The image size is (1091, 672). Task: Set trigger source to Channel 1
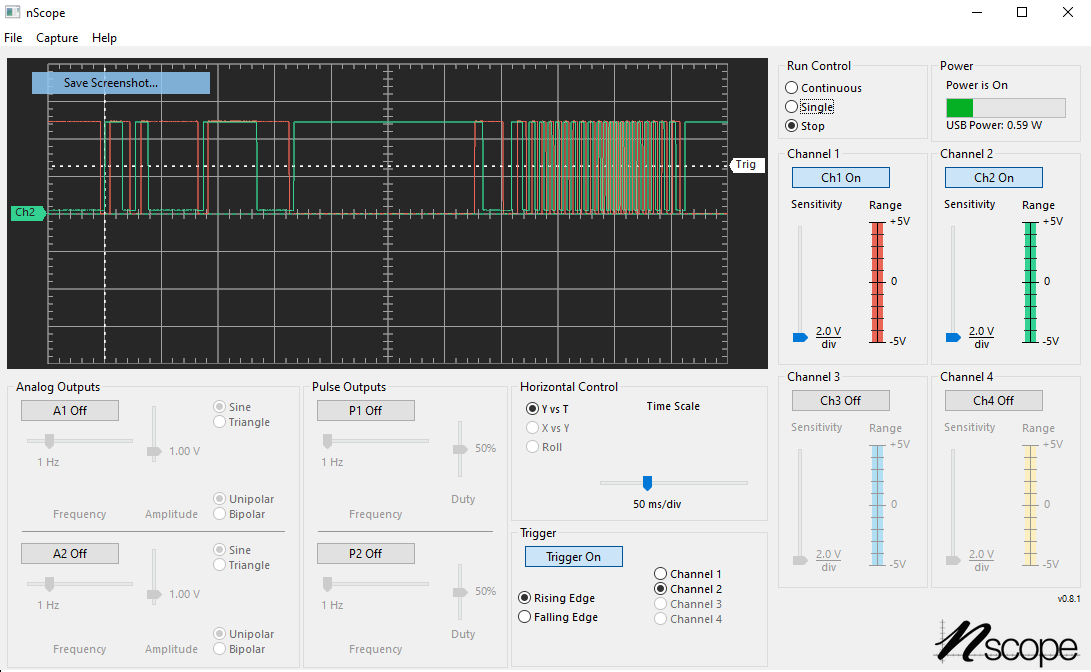click(x=661, y=574)
